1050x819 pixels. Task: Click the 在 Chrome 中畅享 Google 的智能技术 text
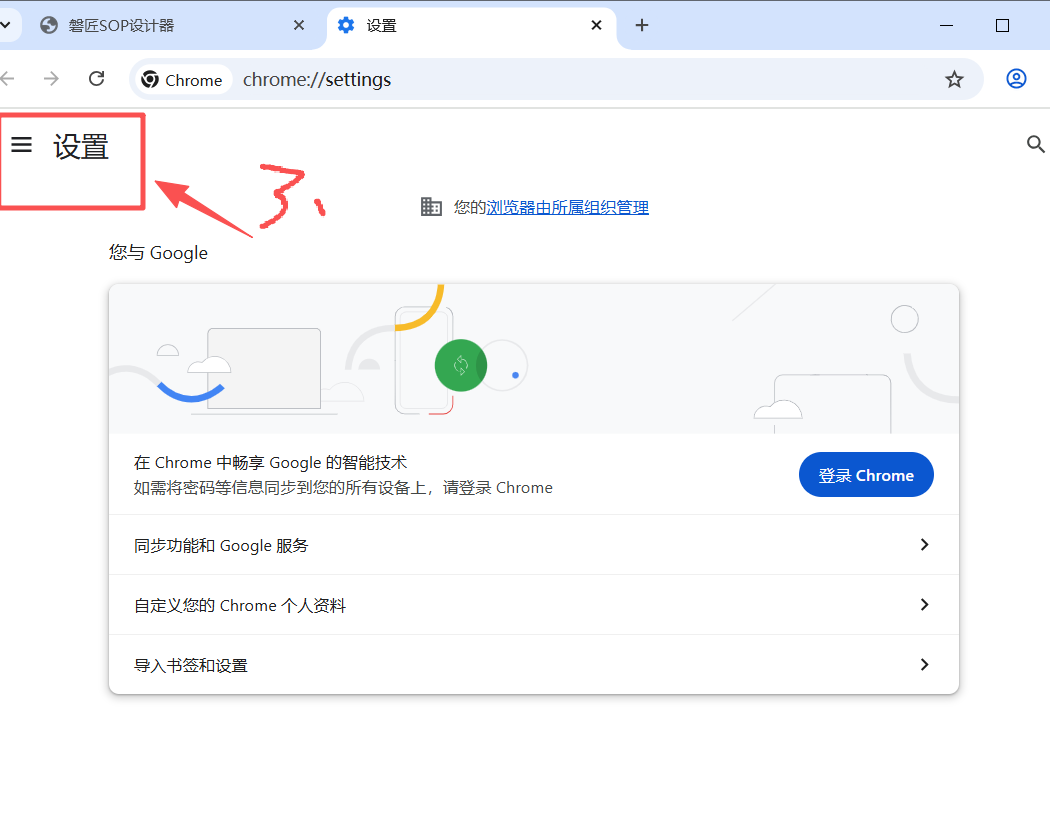(x=270, y=463)
